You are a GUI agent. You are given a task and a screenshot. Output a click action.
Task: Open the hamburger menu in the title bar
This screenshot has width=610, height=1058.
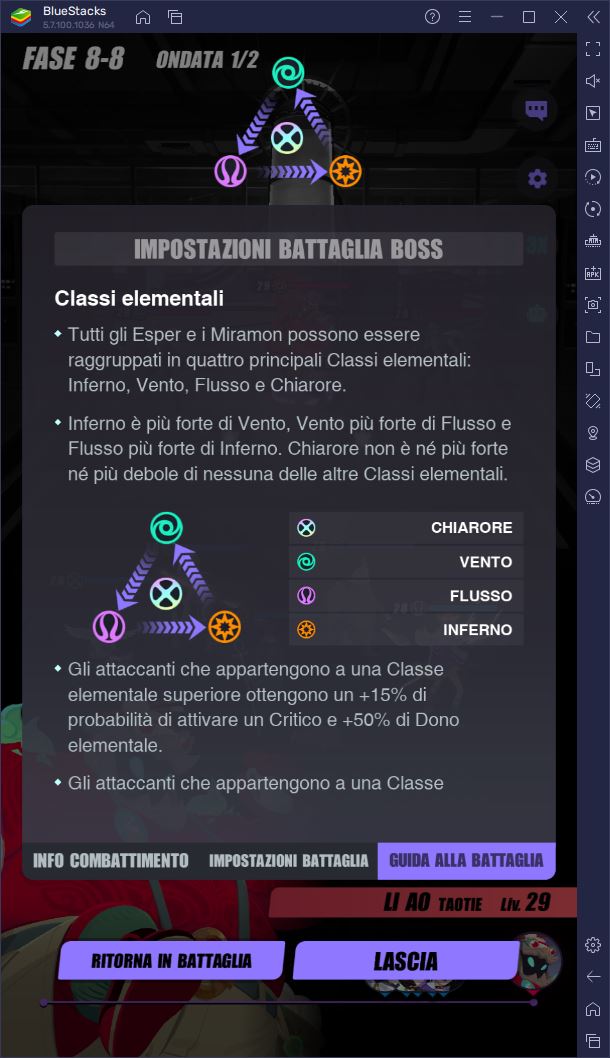coord(463,17)
